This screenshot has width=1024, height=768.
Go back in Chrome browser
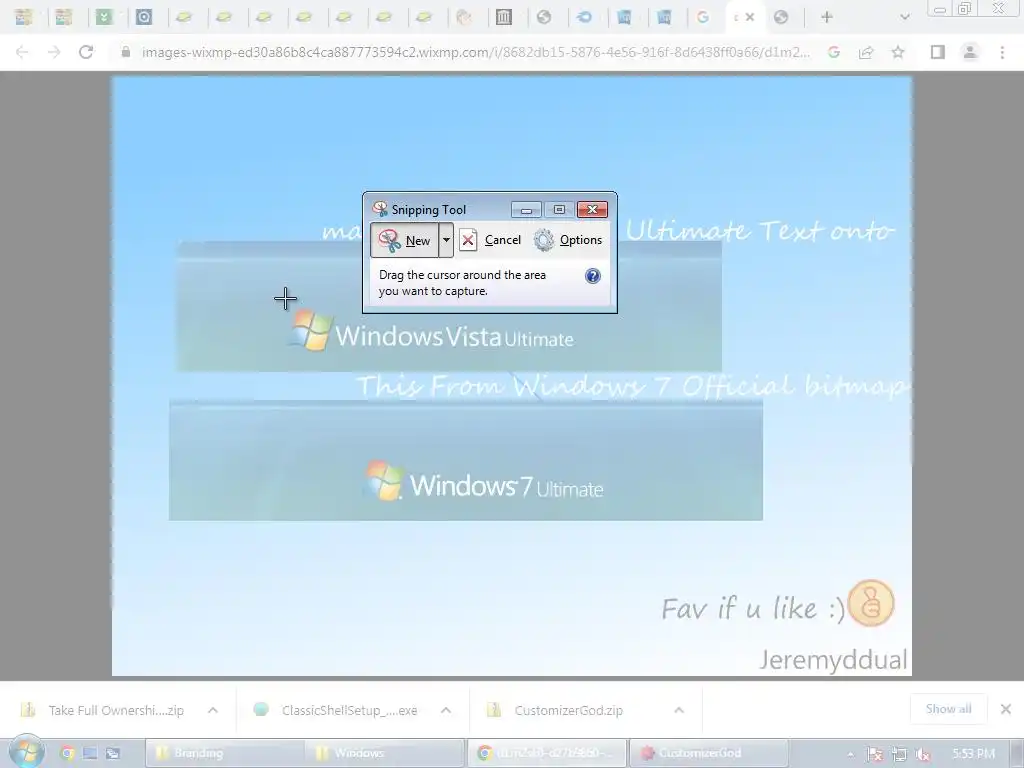point(22,52)
